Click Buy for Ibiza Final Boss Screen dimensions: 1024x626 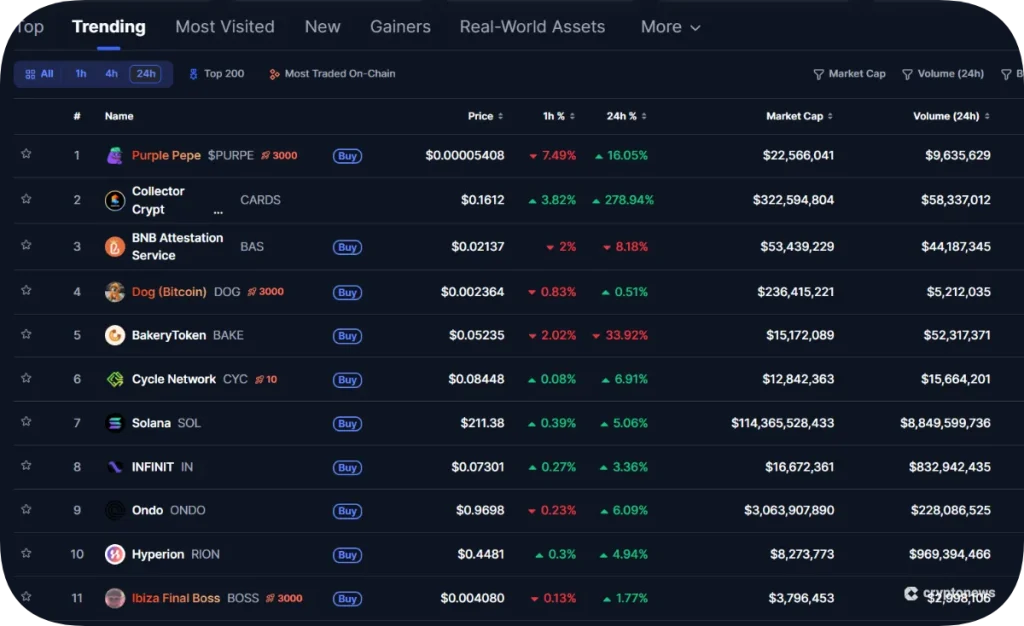pos(347,599)
